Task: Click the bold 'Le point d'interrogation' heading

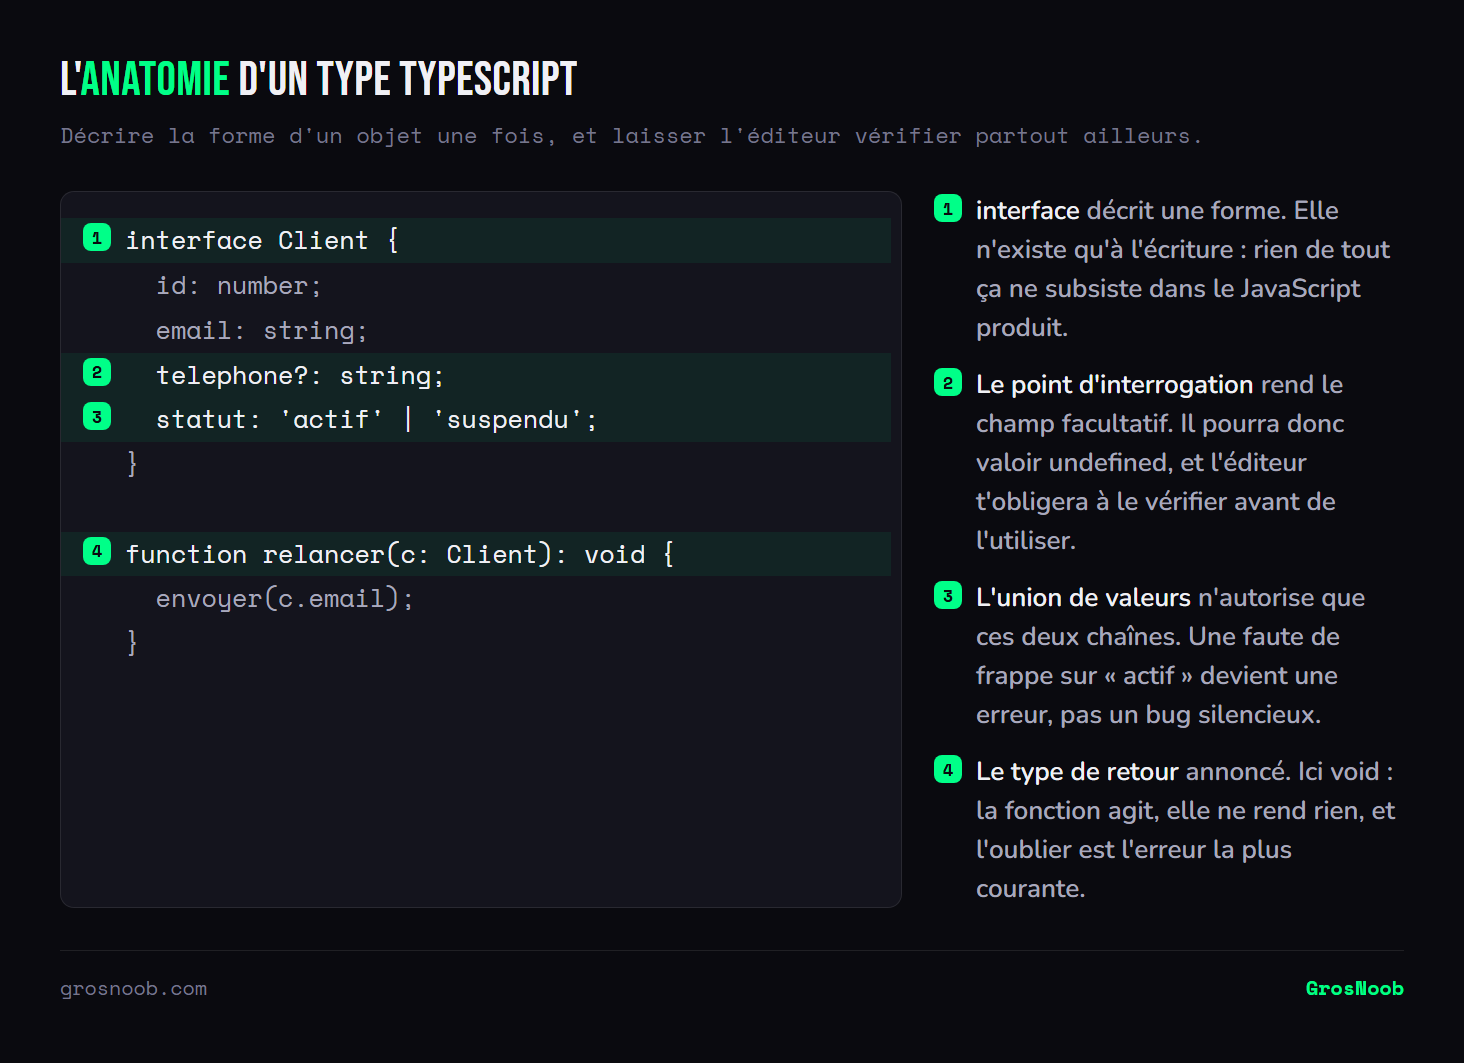Action: (x=1114, y=385)
